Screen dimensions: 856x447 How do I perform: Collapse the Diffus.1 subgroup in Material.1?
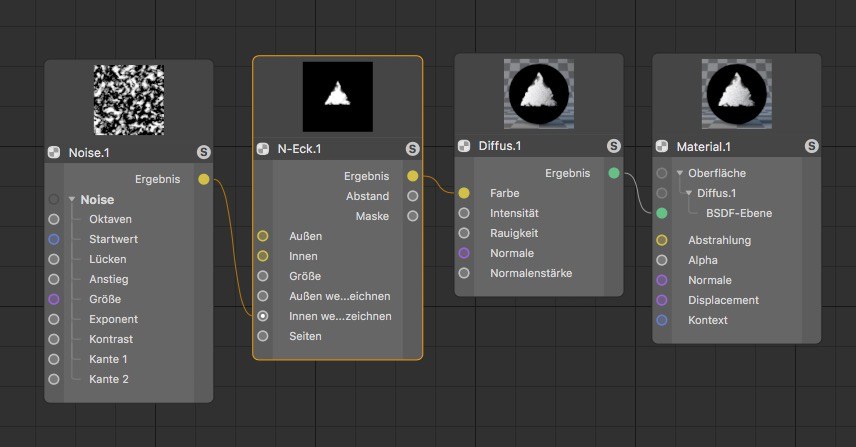(x=688, y=193)
